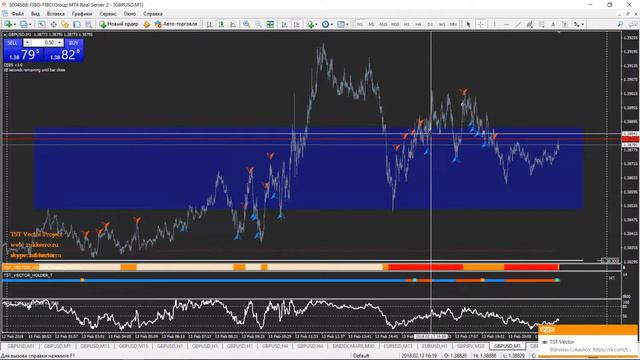Select the equidistant channel tool

[x=529, y=24]
